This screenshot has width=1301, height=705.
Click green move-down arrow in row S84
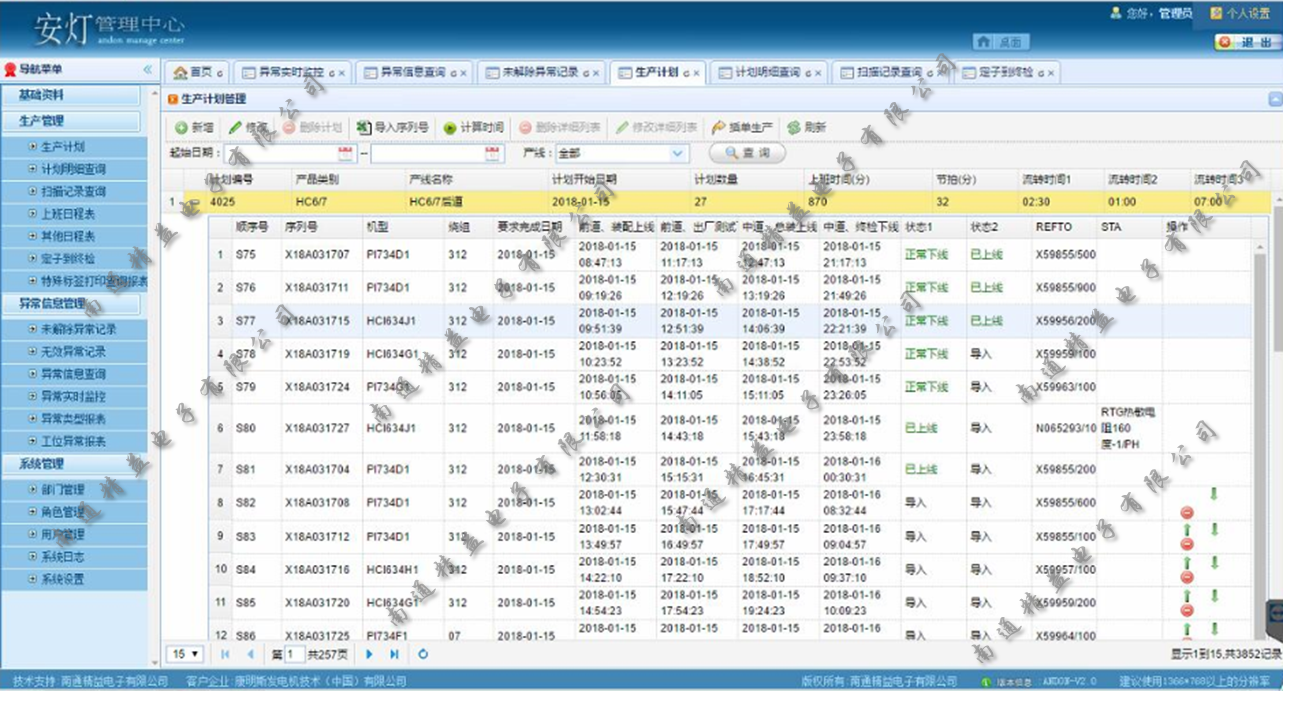(x=1214, y=563)
